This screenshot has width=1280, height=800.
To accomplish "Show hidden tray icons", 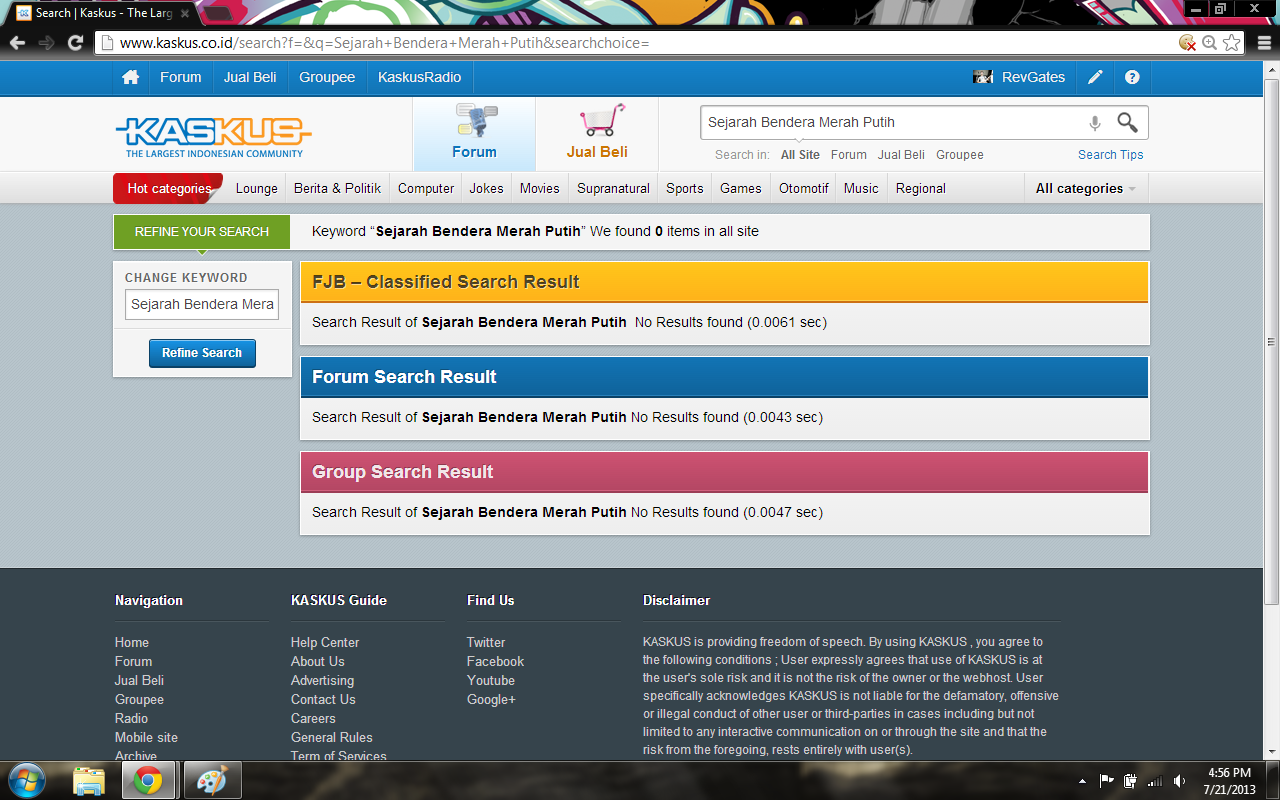I will pyautogui.click(x=1083, y=780).
